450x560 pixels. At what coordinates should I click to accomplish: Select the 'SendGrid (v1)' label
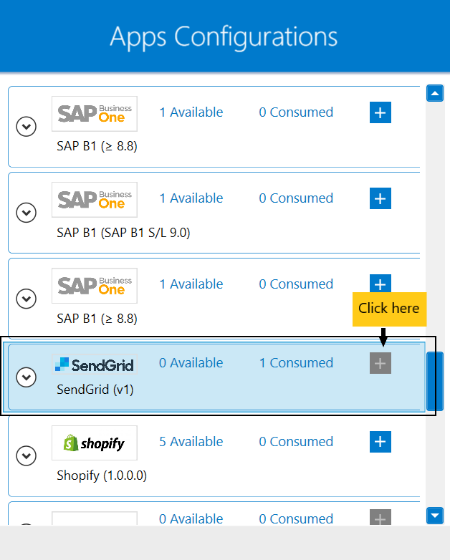(x=95, y=389)
